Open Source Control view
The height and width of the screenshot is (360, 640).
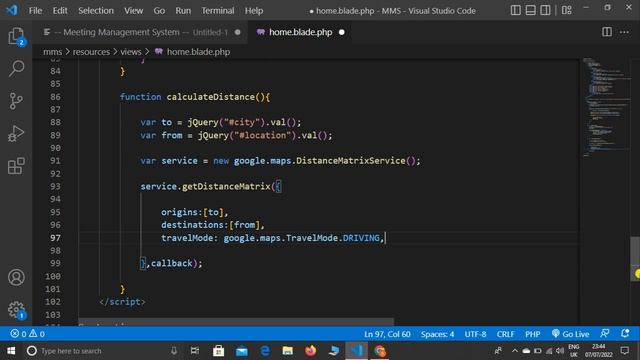click(16, 101)
